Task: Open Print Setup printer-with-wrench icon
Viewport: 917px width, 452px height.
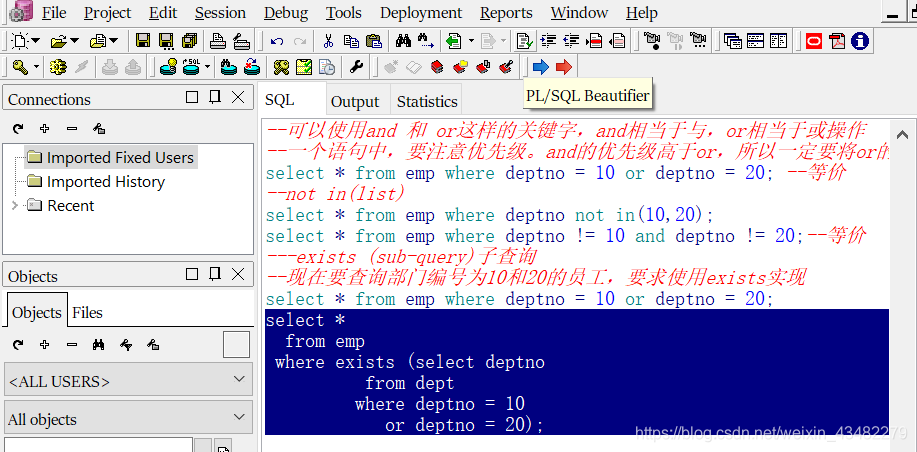Action: tap(242, 41)
